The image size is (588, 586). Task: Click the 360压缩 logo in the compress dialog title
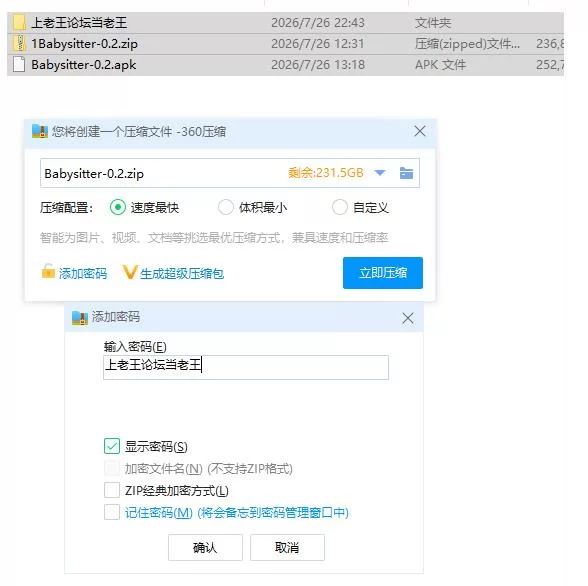pyautogui.click(x=40, y=131)
